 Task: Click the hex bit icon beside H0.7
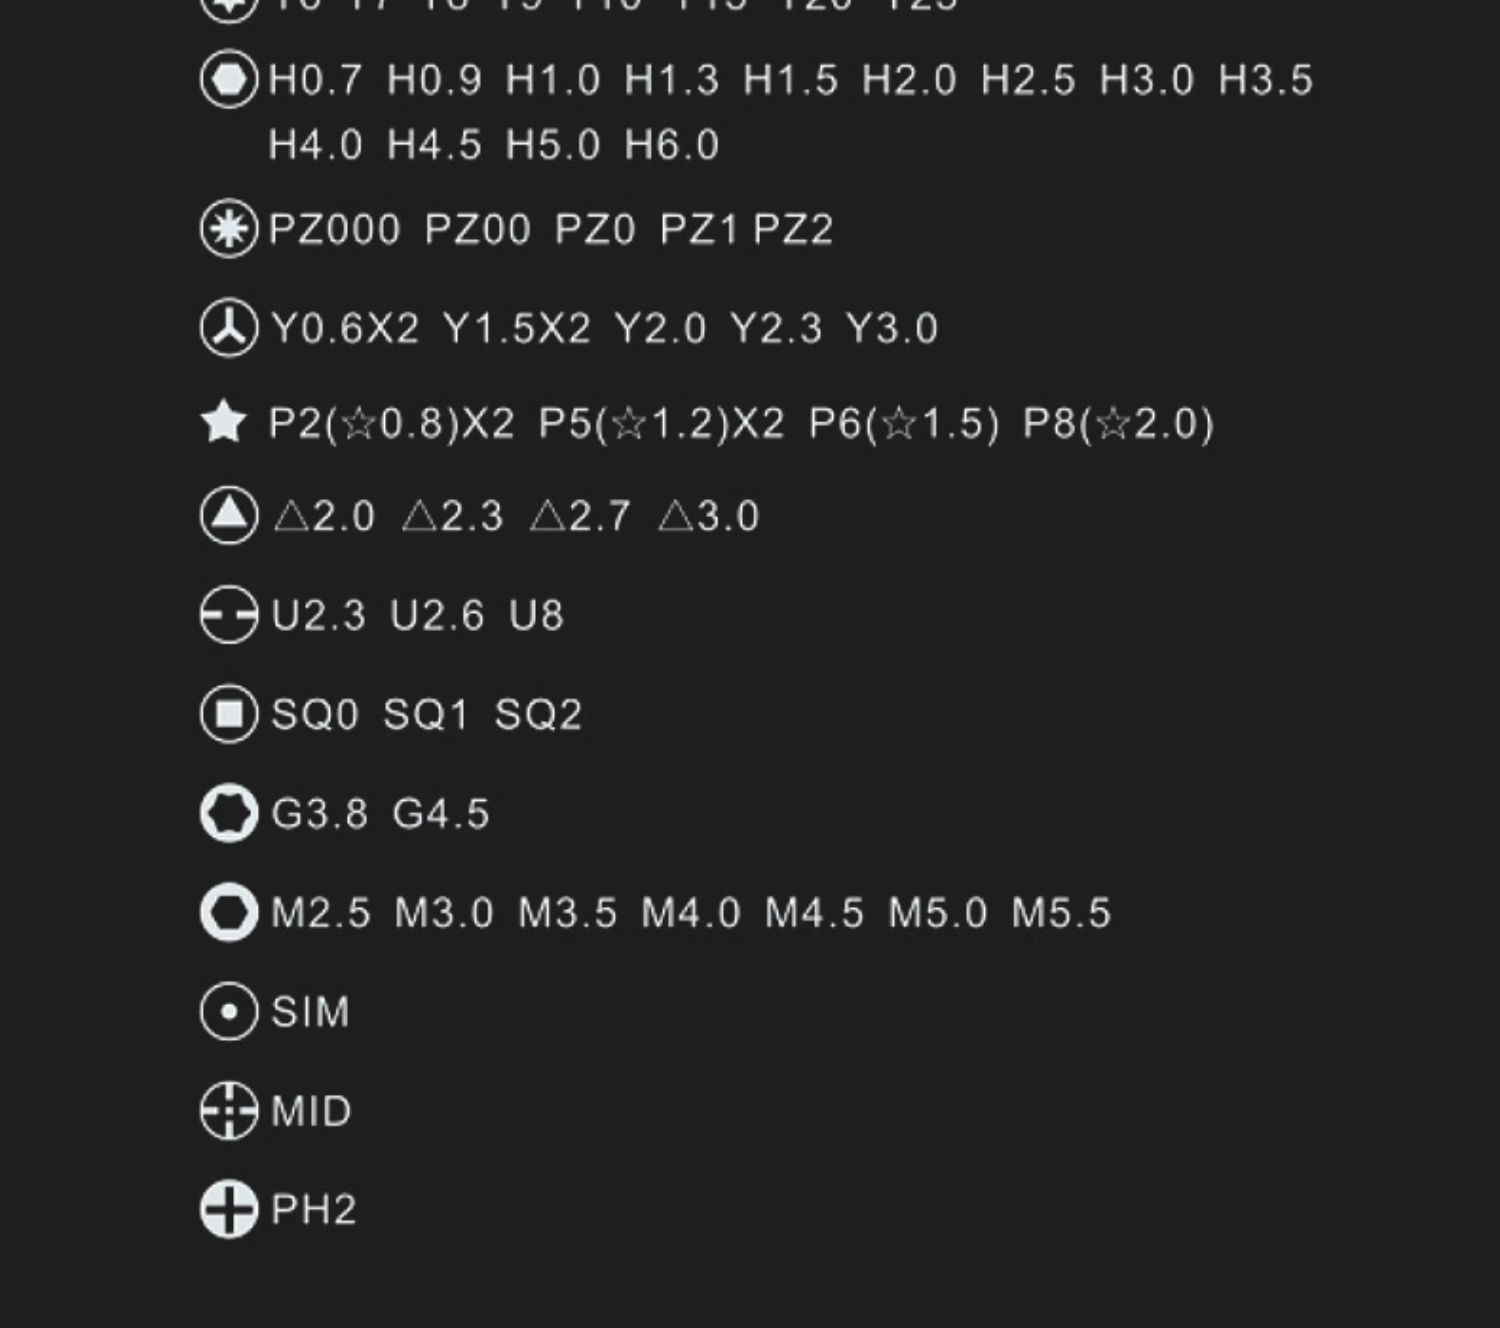pyautogui.click(x=229, y=79)
